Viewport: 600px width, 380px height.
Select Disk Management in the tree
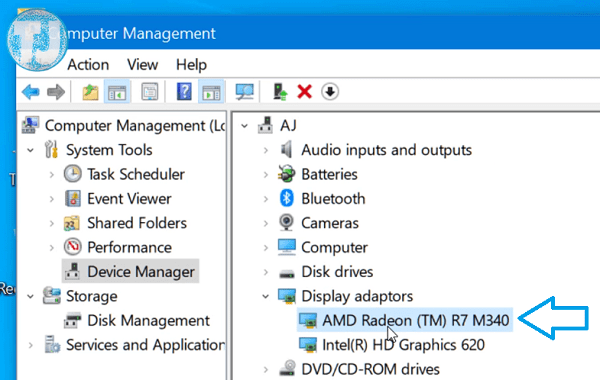148,321
